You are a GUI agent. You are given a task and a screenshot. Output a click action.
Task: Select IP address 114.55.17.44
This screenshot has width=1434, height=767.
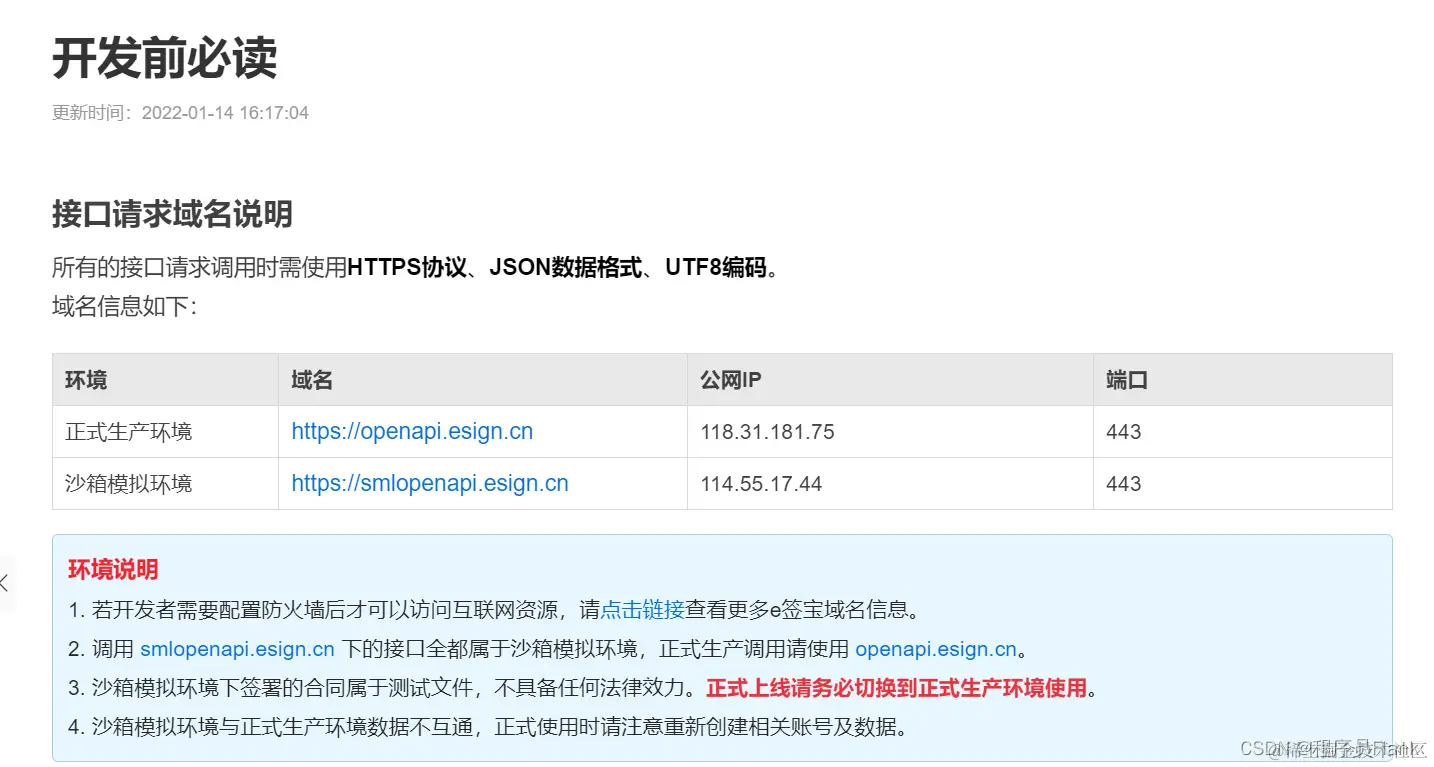(x=761, y=484)
